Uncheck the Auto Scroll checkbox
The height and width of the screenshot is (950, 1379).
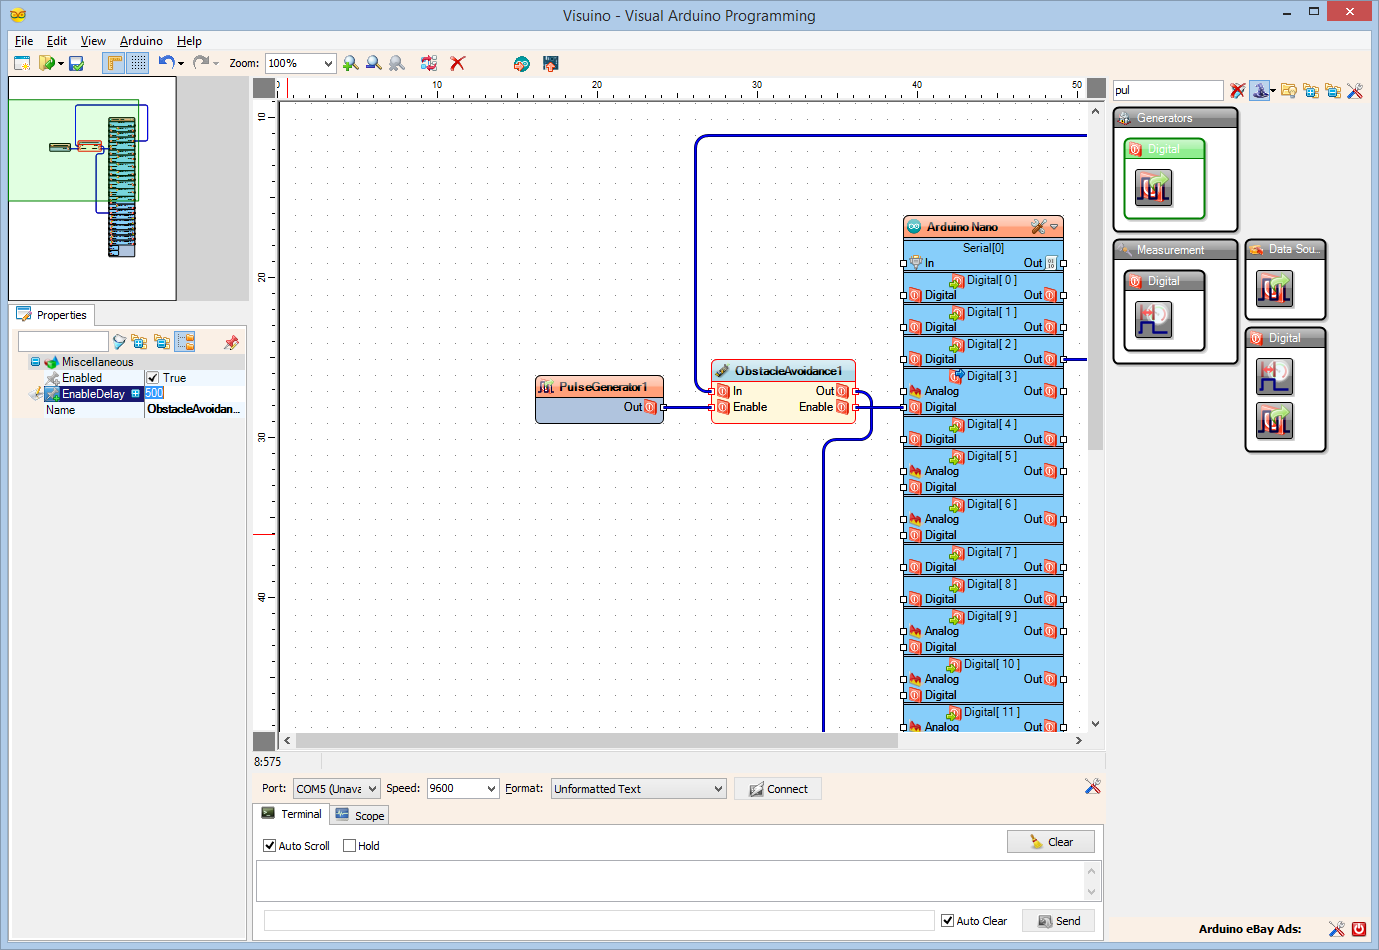click(270, 846)
